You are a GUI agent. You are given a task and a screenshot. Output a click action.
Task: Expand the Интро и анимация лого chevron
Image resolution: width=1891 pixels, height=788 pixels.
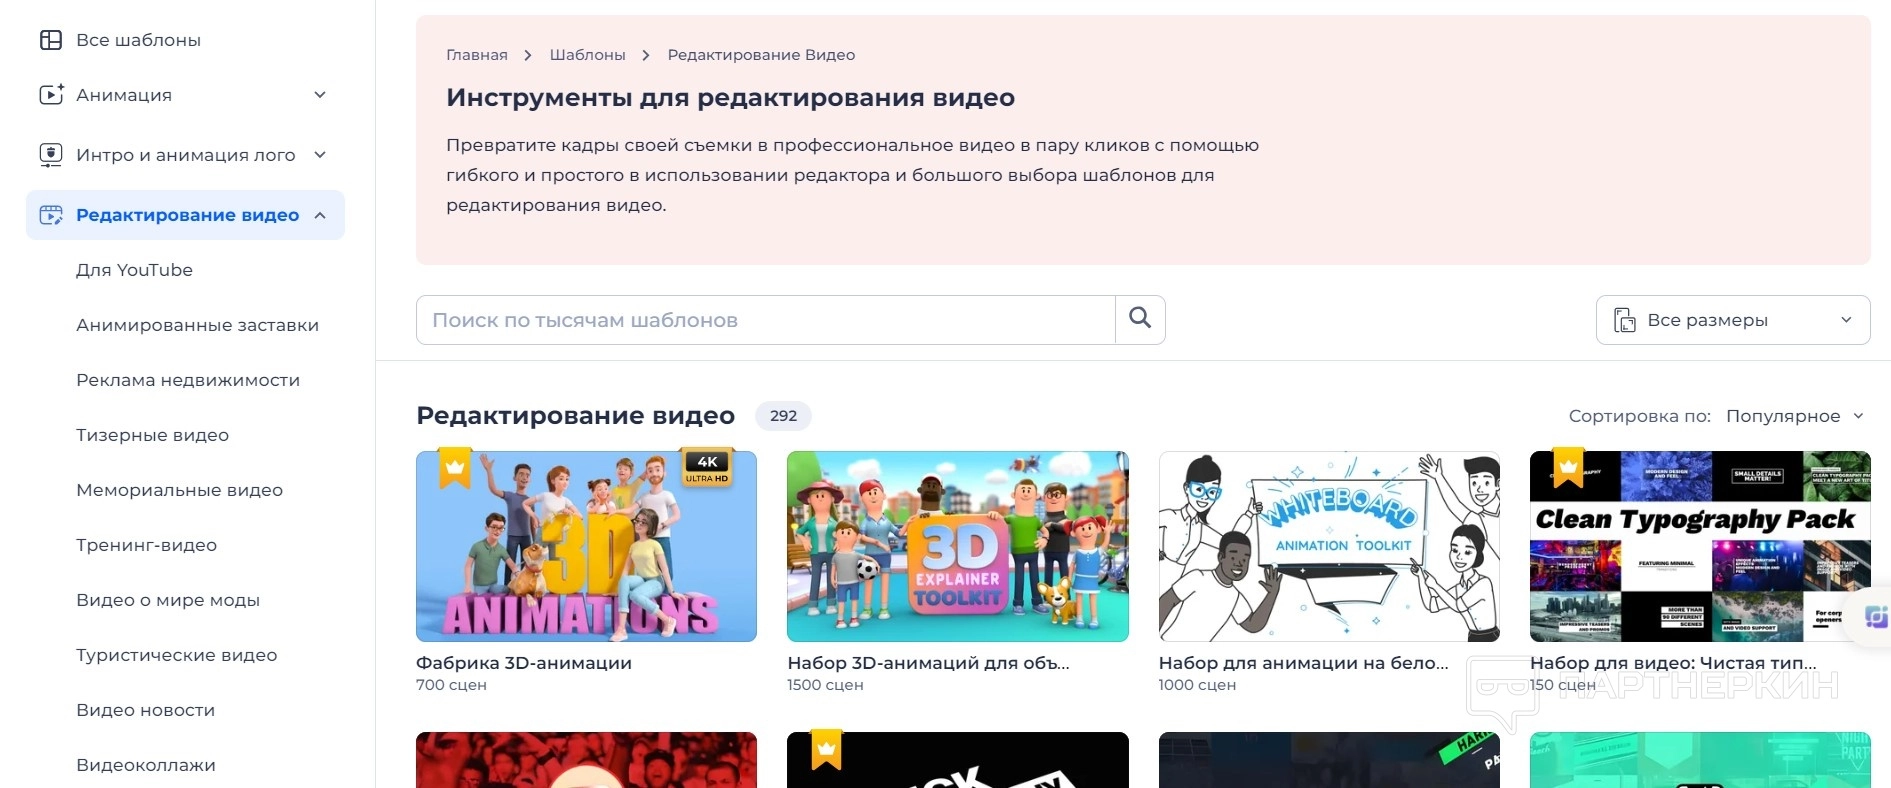pos(320,155)
